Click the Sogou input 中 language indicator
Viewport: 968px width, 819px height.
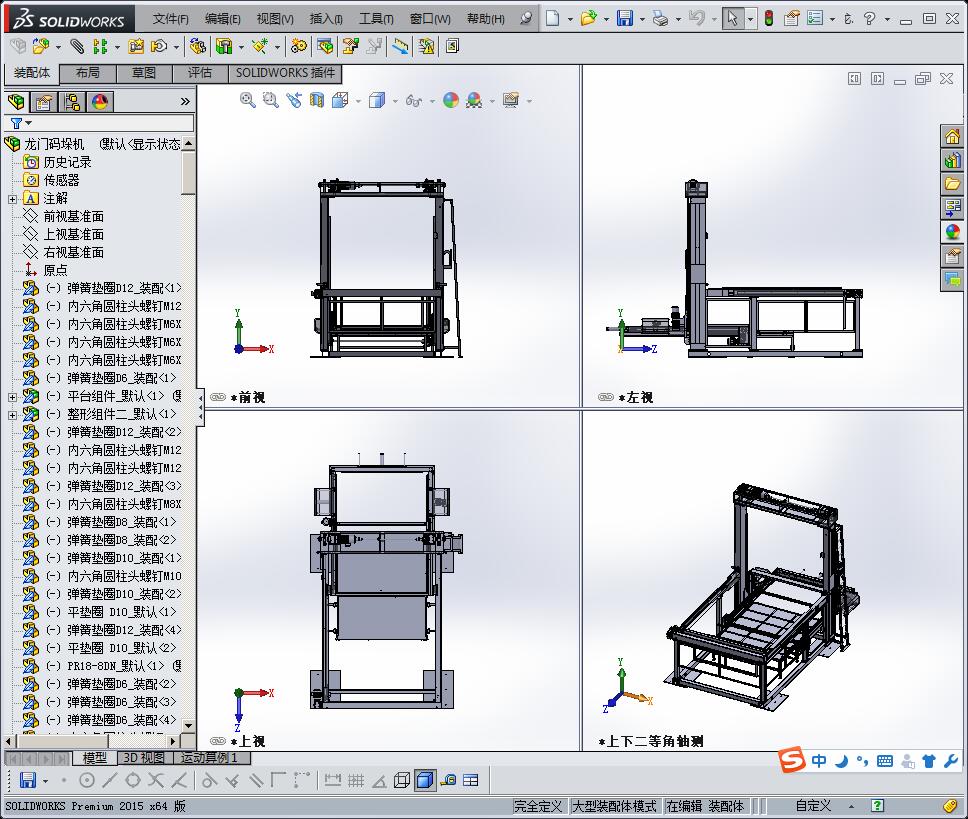tap(819, 761)
